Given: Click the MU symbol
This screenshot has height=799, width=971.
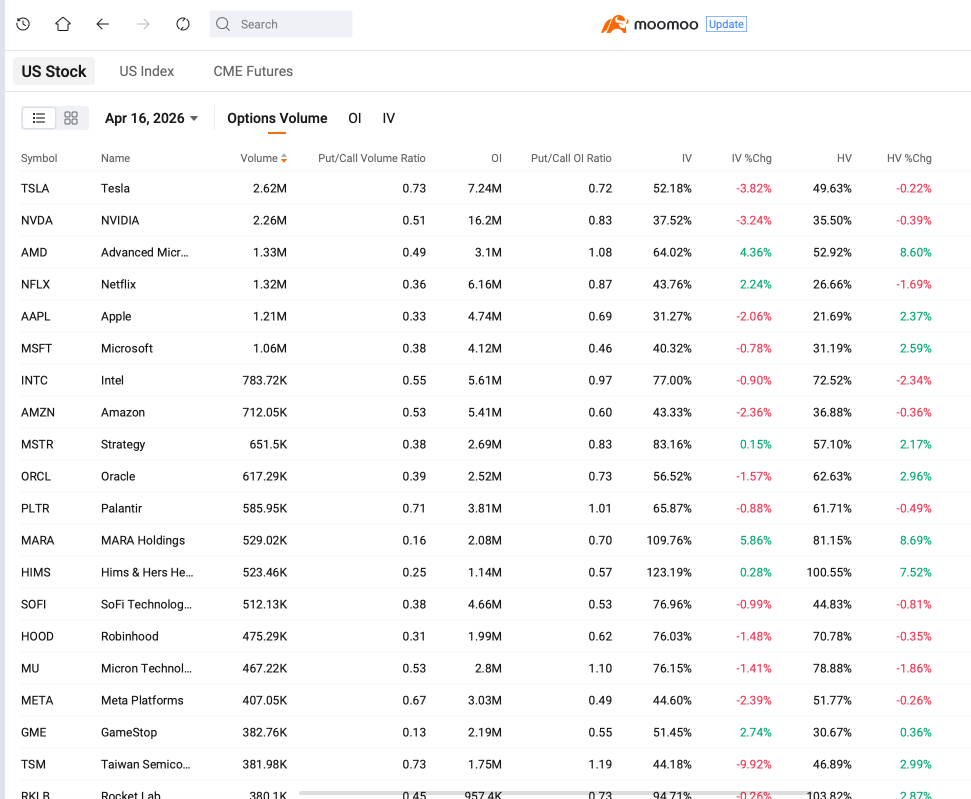Looking at the screenshot, I should 30,668.
